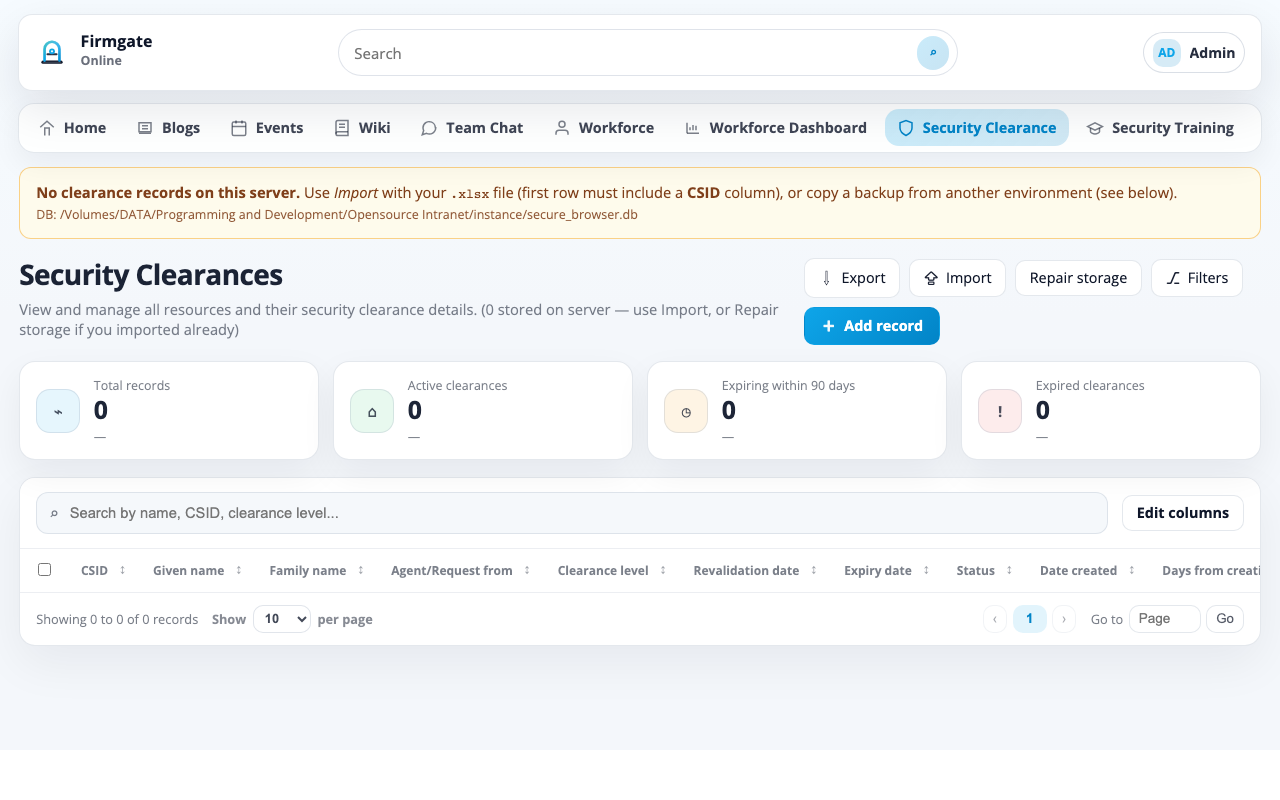Click the Go to Page input
This screenshot has height=800, width=1280.
click(x=1165, y=619)
